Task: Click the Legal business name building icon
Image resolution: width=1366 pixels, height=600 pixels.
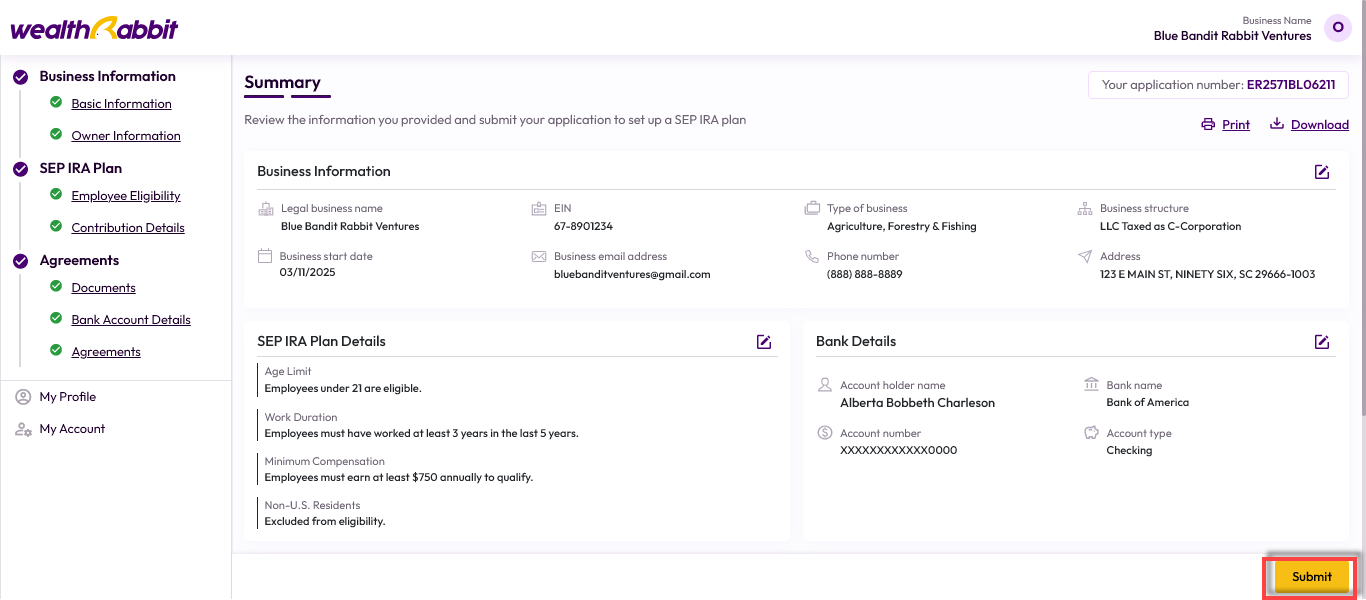Action: (265, 209)
